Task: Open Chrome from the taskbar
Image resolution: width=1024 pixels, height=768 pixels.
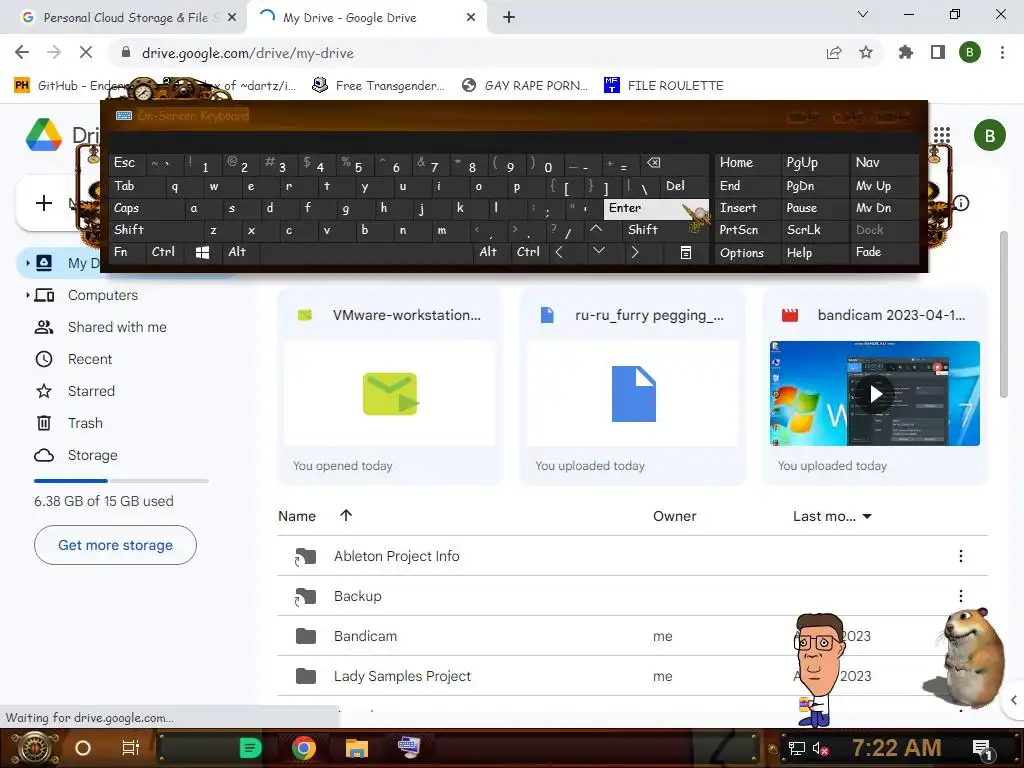Action: (304, 748)
